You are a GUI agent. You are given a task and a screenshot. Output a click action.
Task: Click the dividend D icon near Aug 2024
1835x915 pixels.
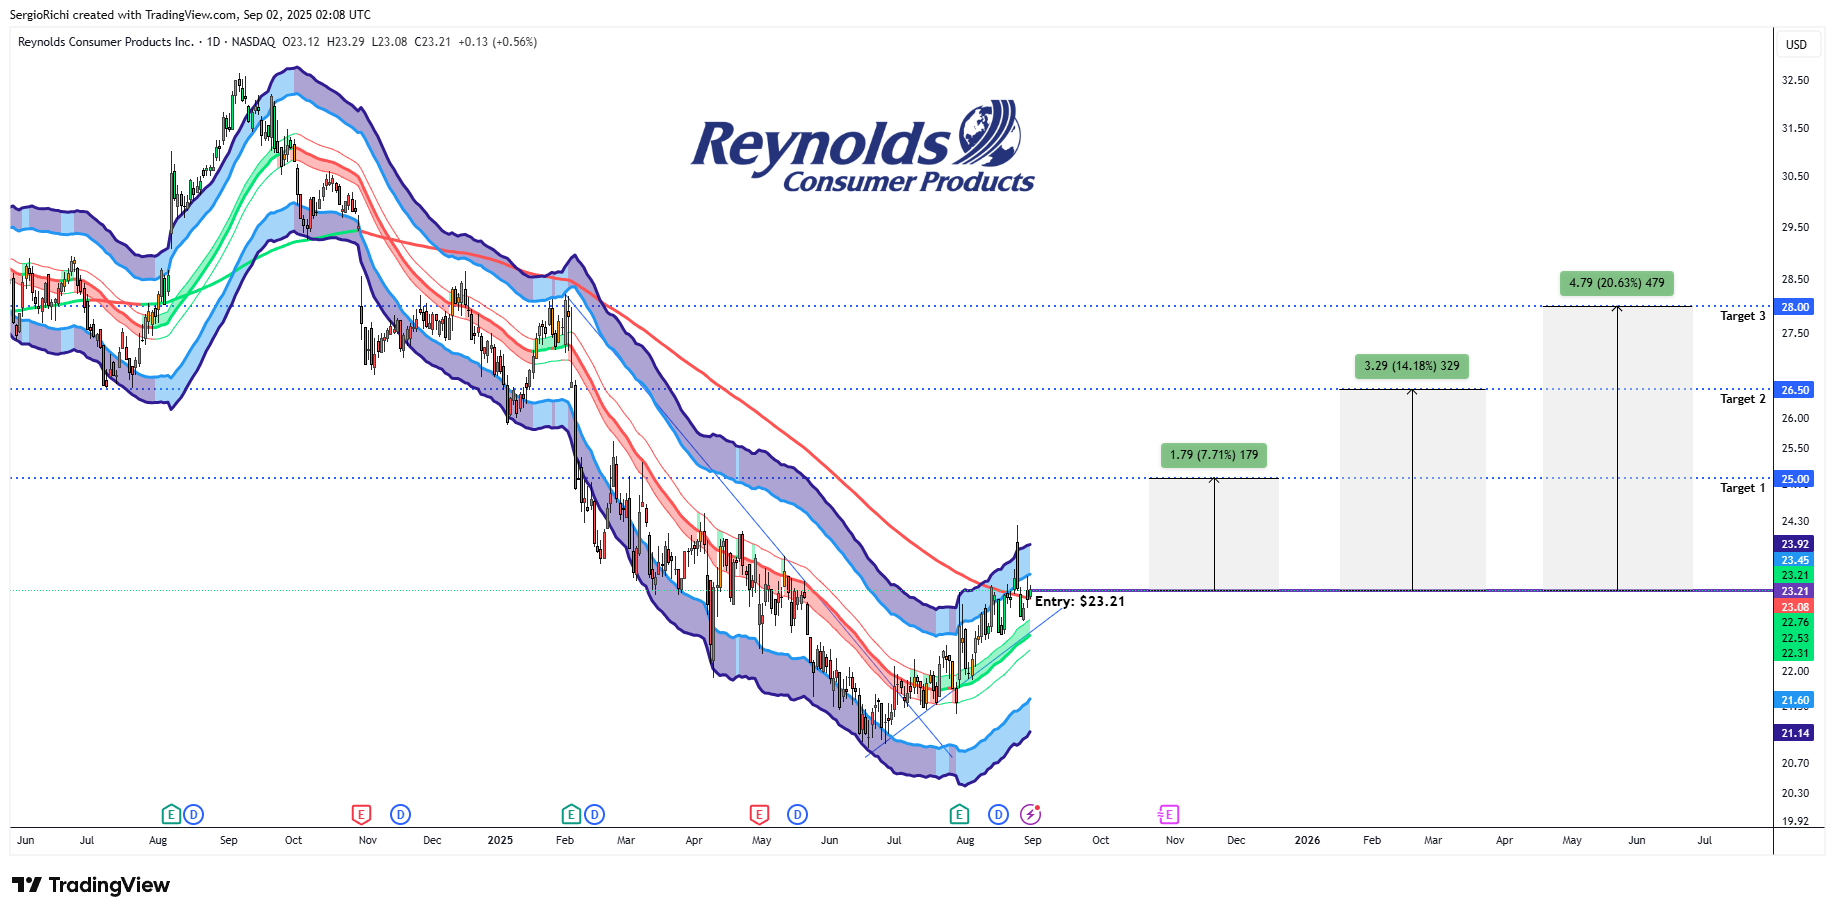(x=194, y=814)
